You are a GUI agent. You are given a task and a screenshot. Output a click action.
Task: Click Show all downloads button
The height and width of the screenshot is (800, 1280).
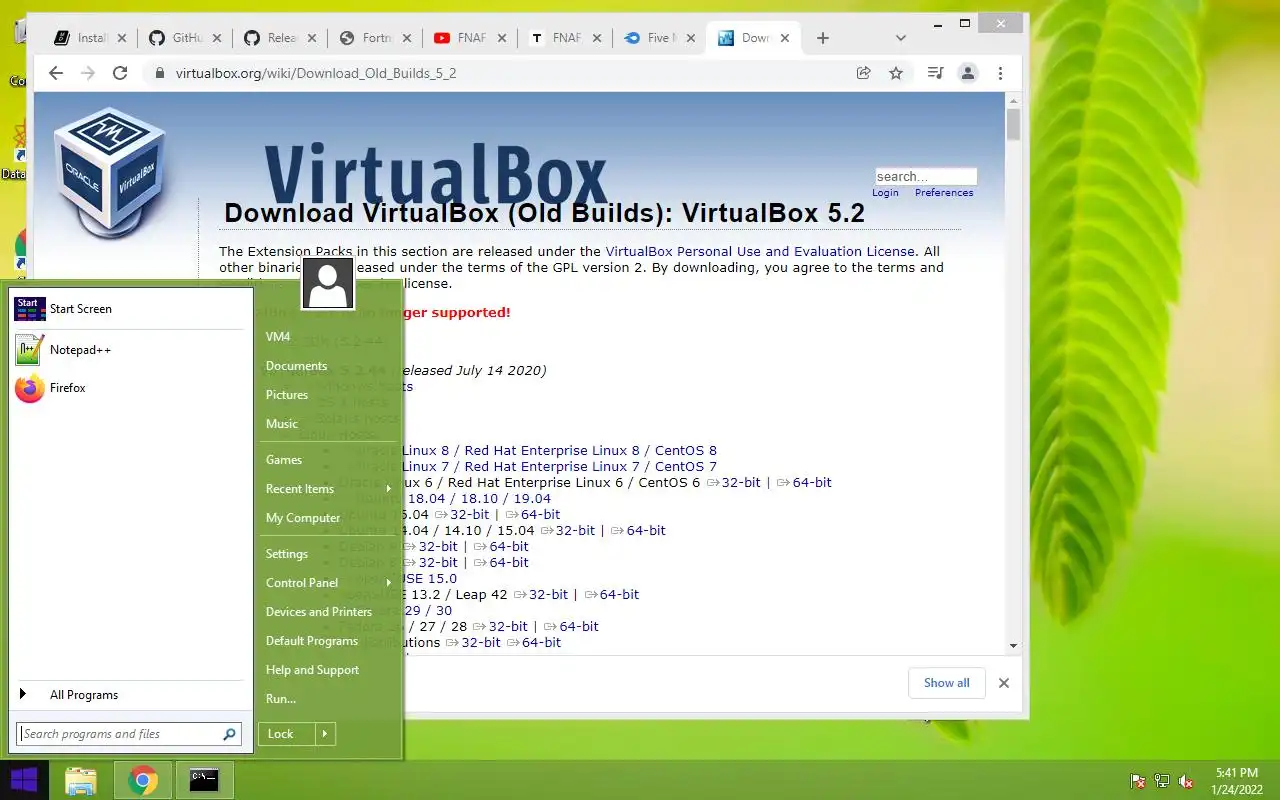point(946,683)
